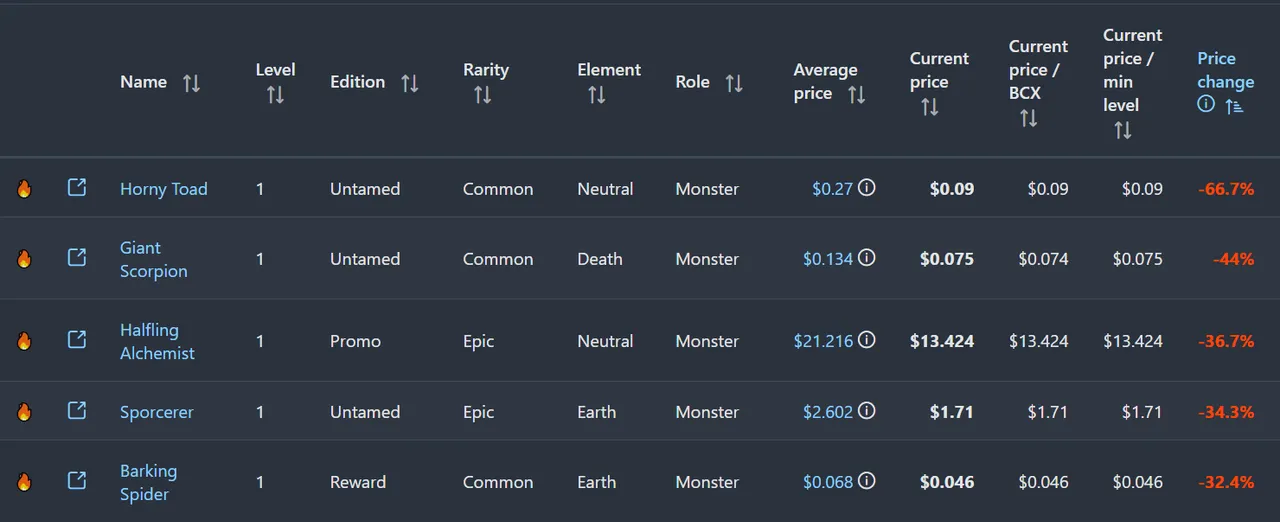Open the Sporcerer card link

coord(157,412)
